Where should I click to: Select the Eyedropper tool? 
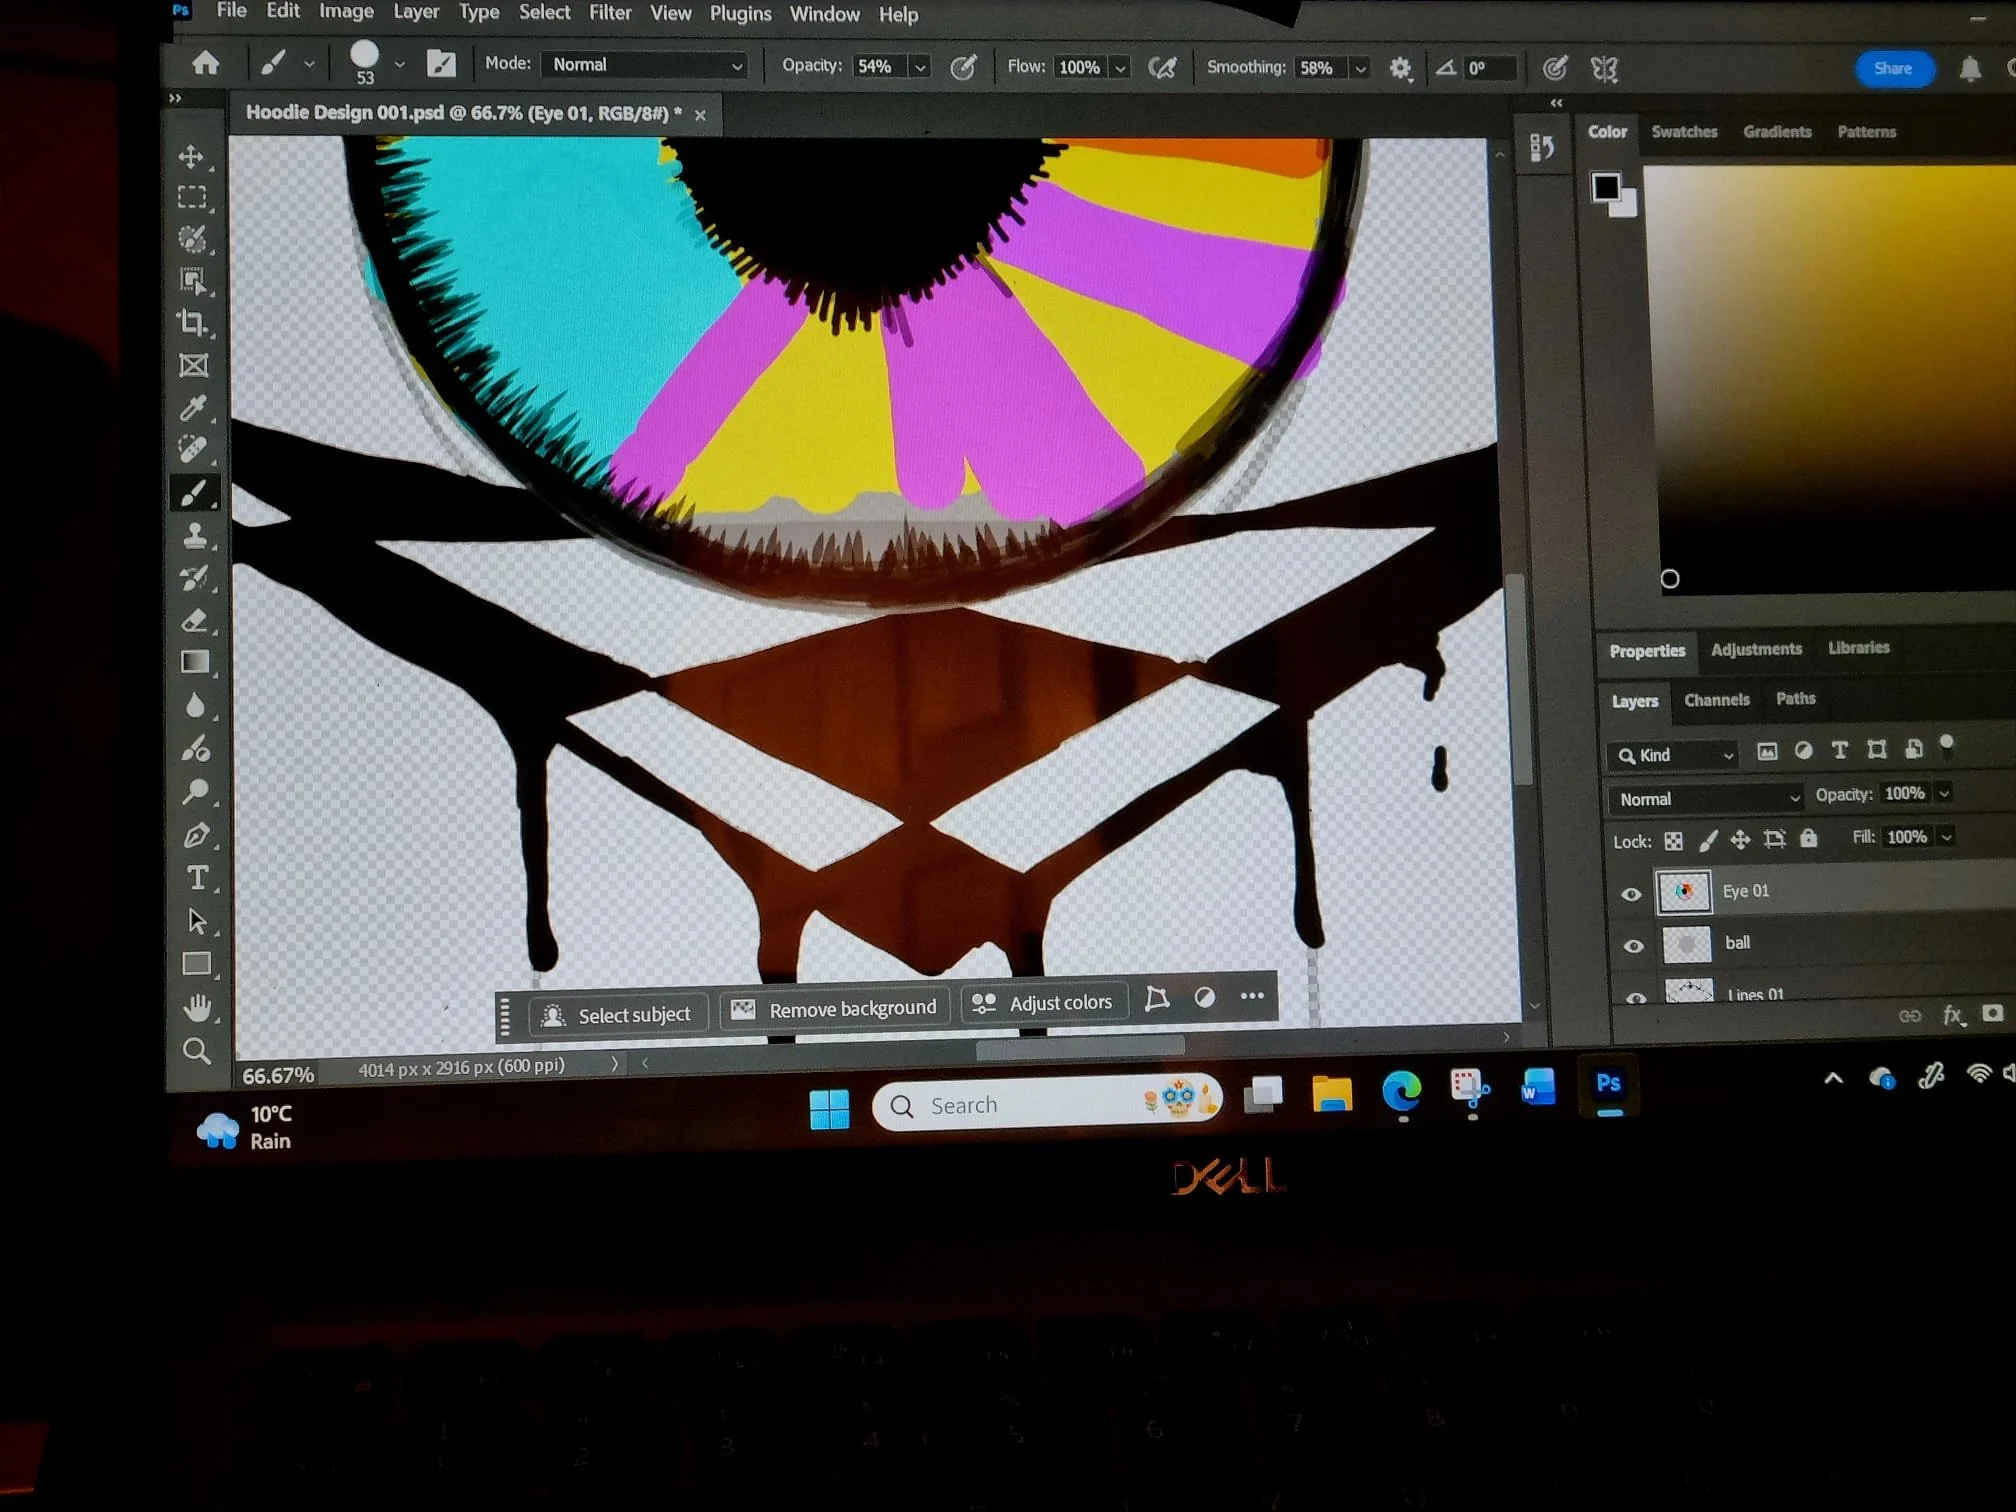[192, 407]
